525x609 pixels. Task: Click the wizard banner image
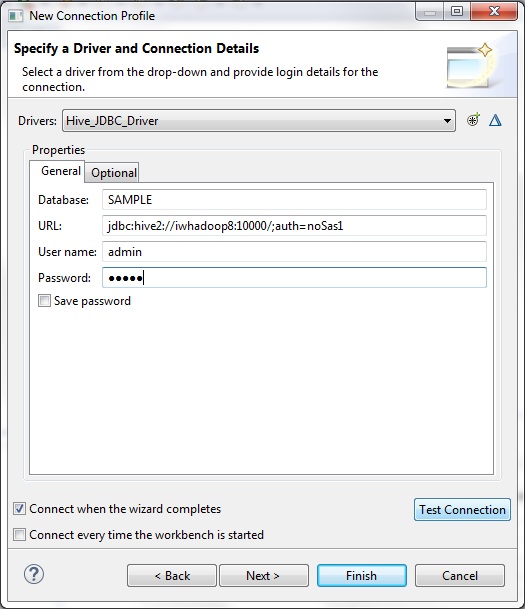[x=471, y=66]
